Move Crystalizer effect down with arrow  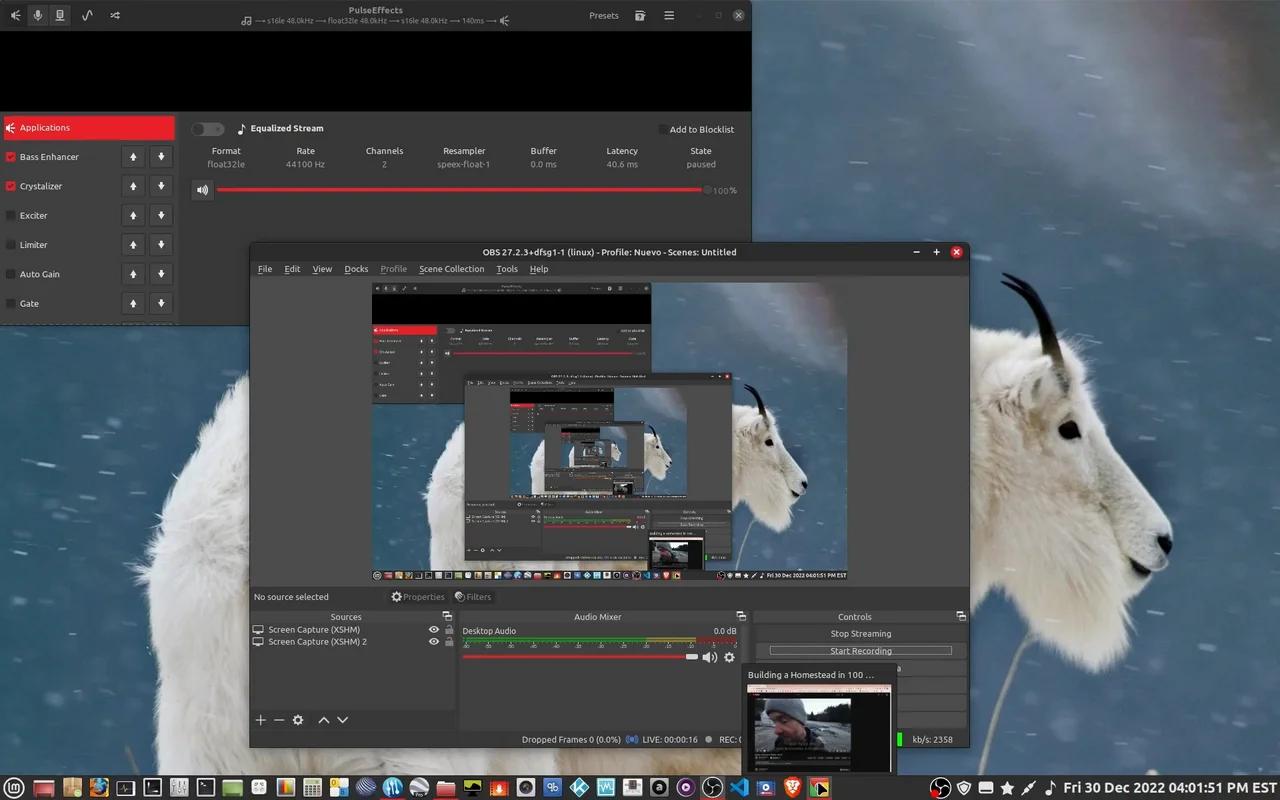point(160,186)
